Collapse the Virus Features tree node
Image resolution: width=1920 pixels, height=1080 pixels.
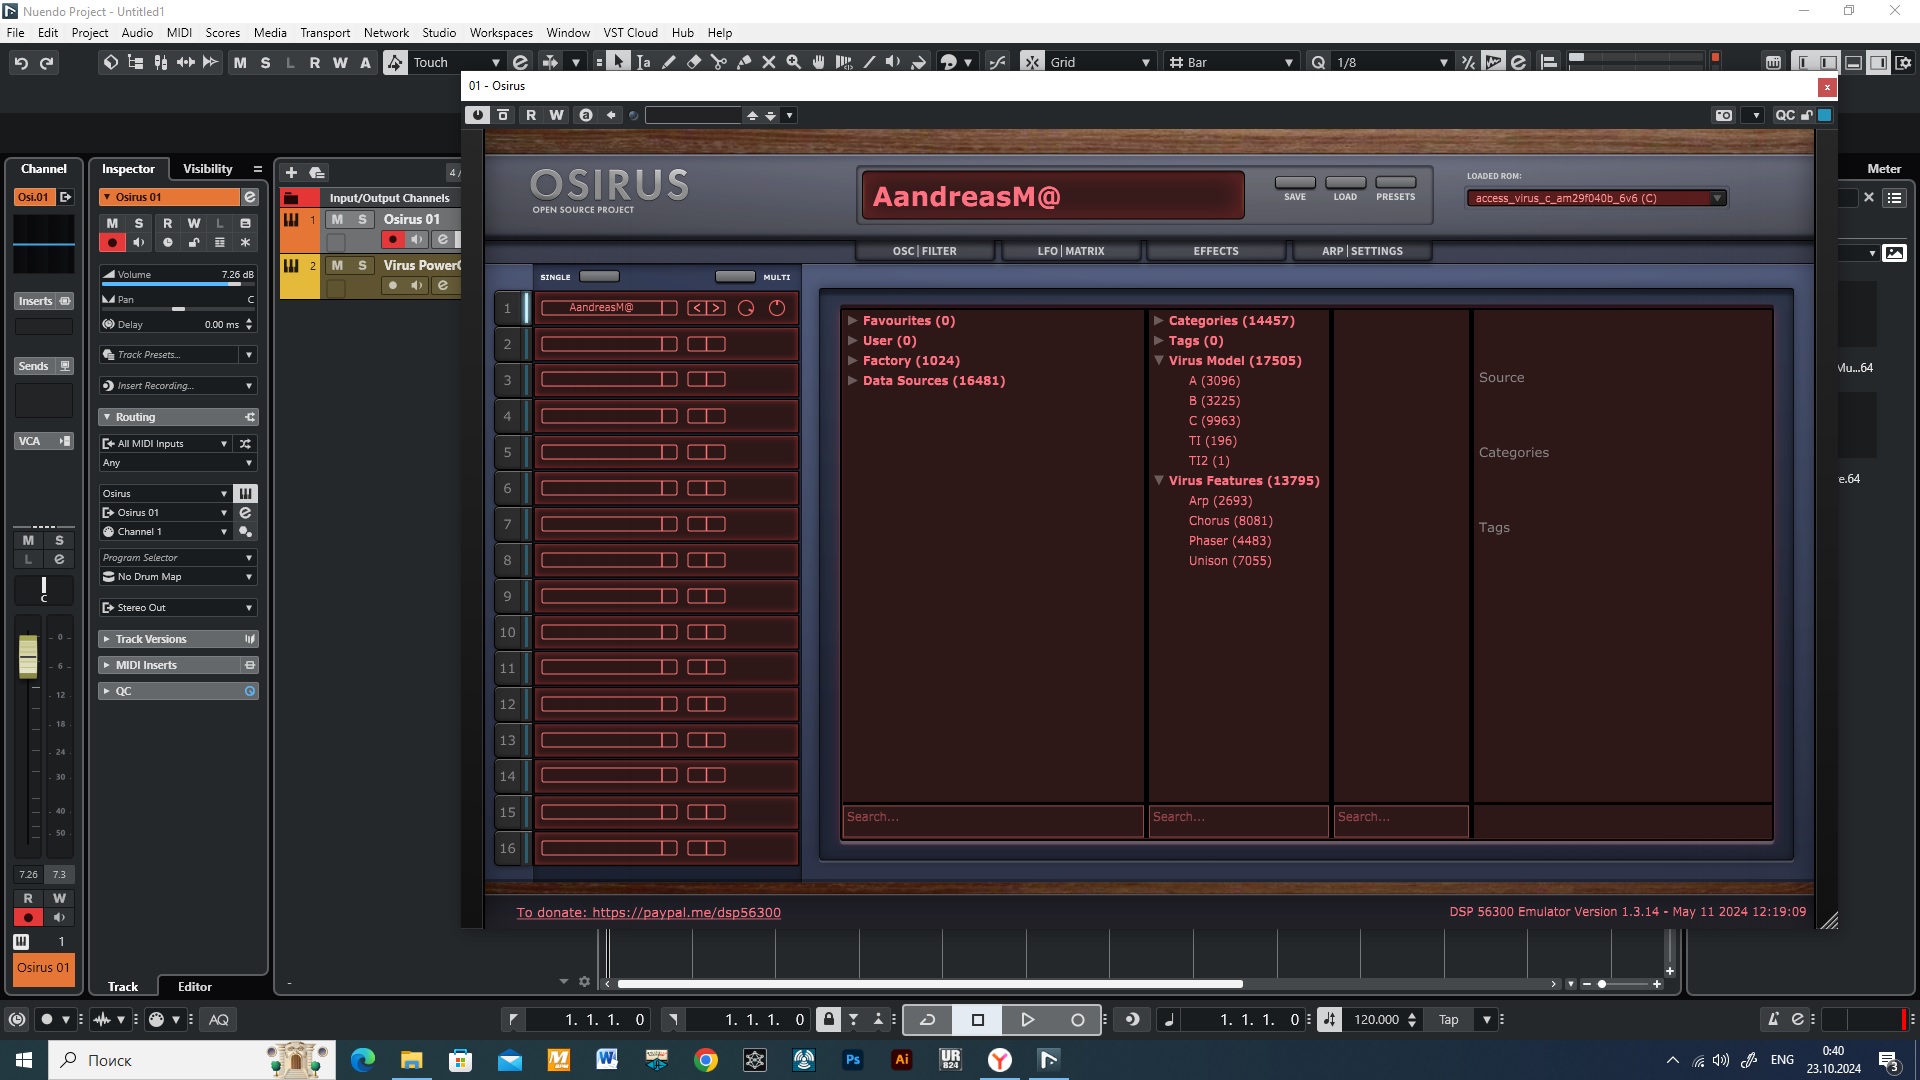click(x=1159, y=480)
